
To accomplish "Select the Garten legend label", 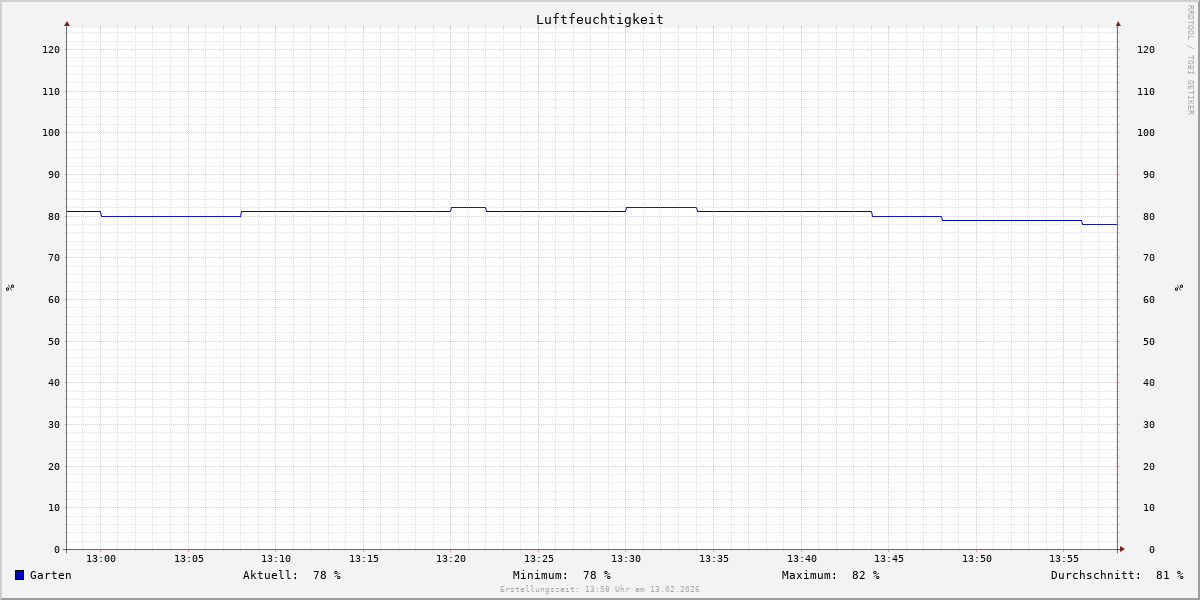I will point(50,575).
